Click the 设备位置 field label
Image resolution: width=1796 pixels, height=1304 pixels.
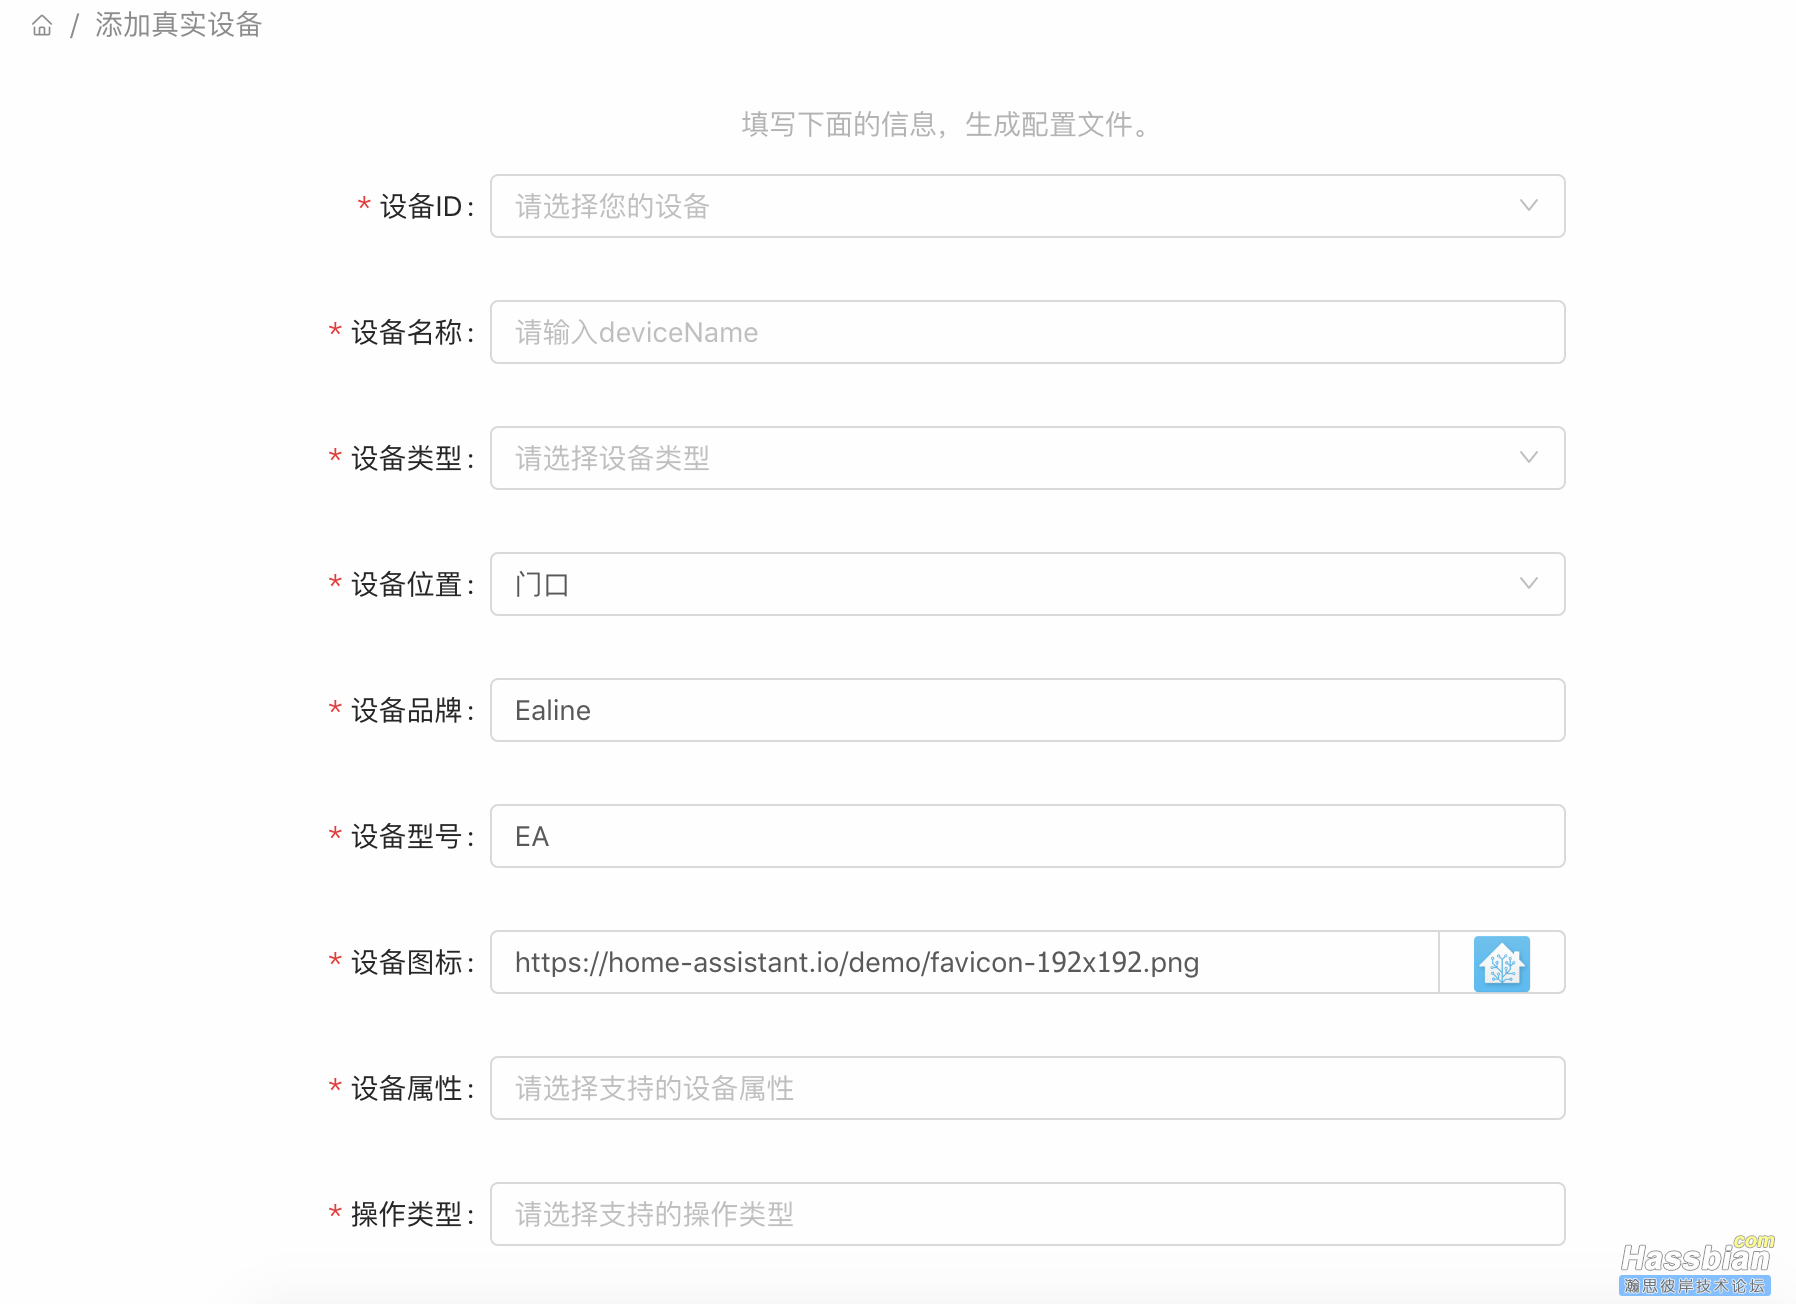(x=412, y=585)
